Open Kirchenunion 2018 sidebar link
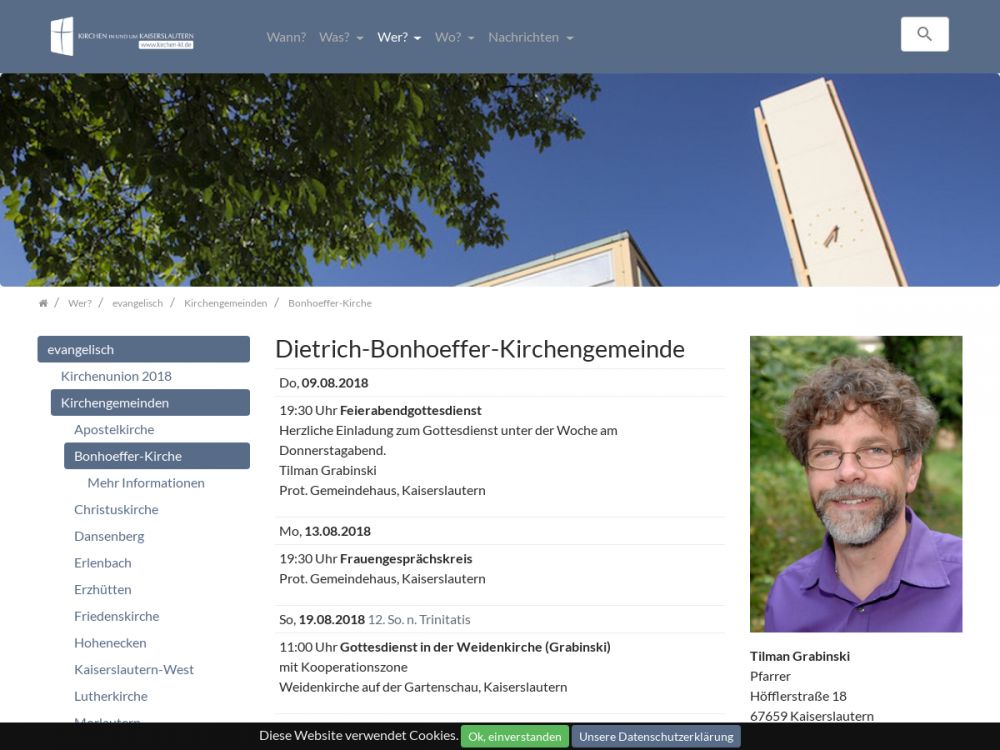The height and width of the screenshot is (750, 1000). 116,376
